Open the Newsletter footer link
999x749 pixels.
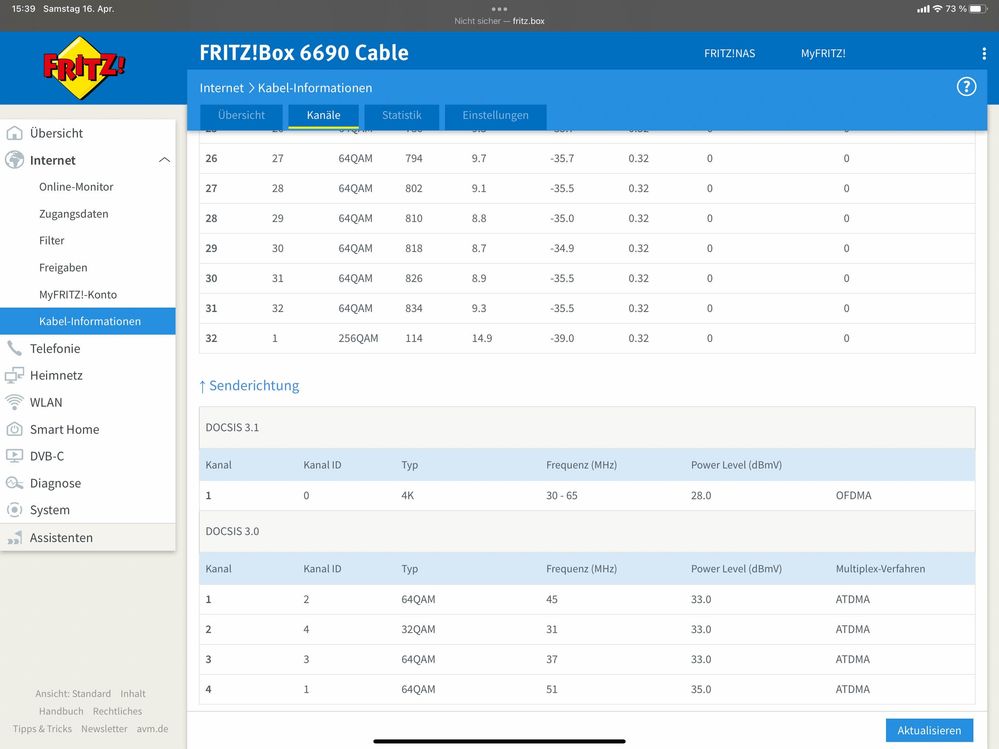tap(104, 729)
